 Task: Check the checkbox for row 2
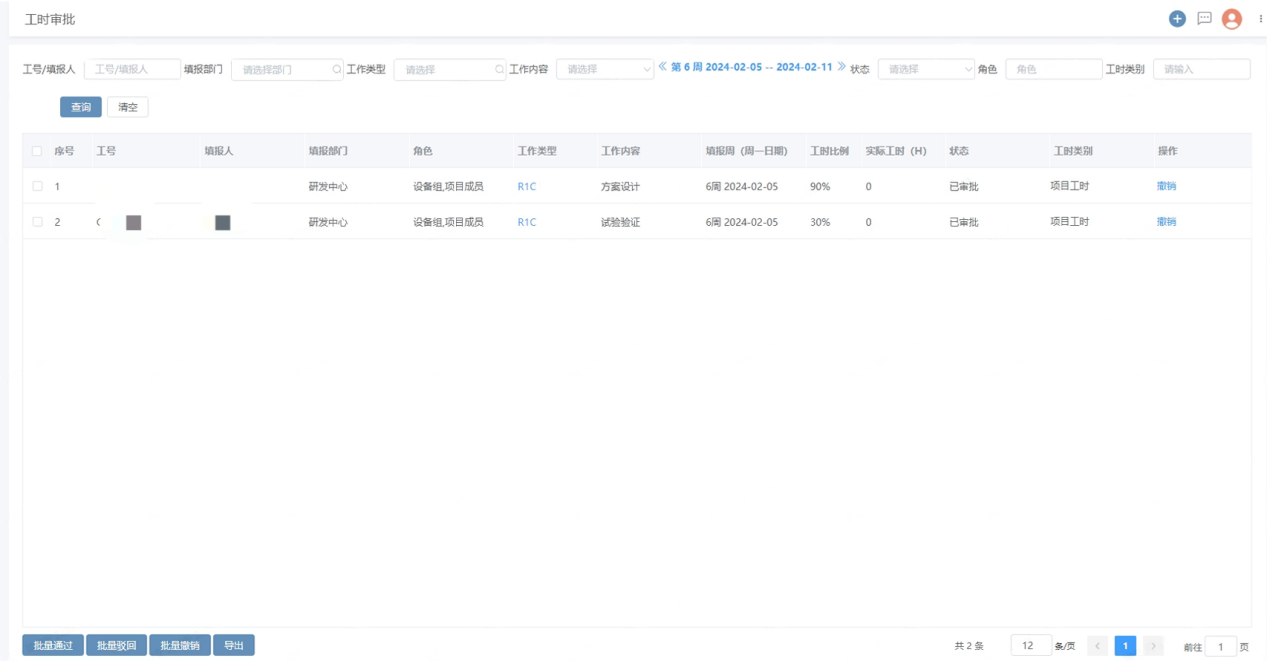tap(37, 222)
